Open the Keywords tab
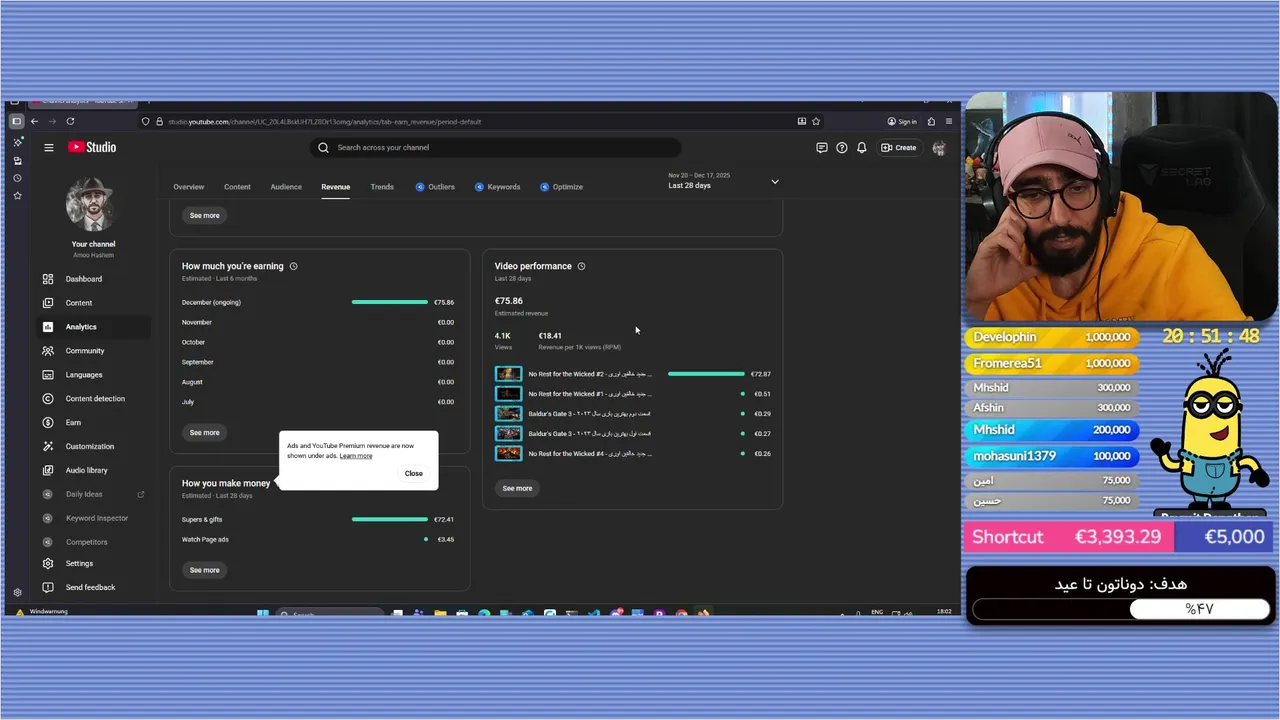The height and width of the screenshot is (720, 1280). (x=497, y=187)
